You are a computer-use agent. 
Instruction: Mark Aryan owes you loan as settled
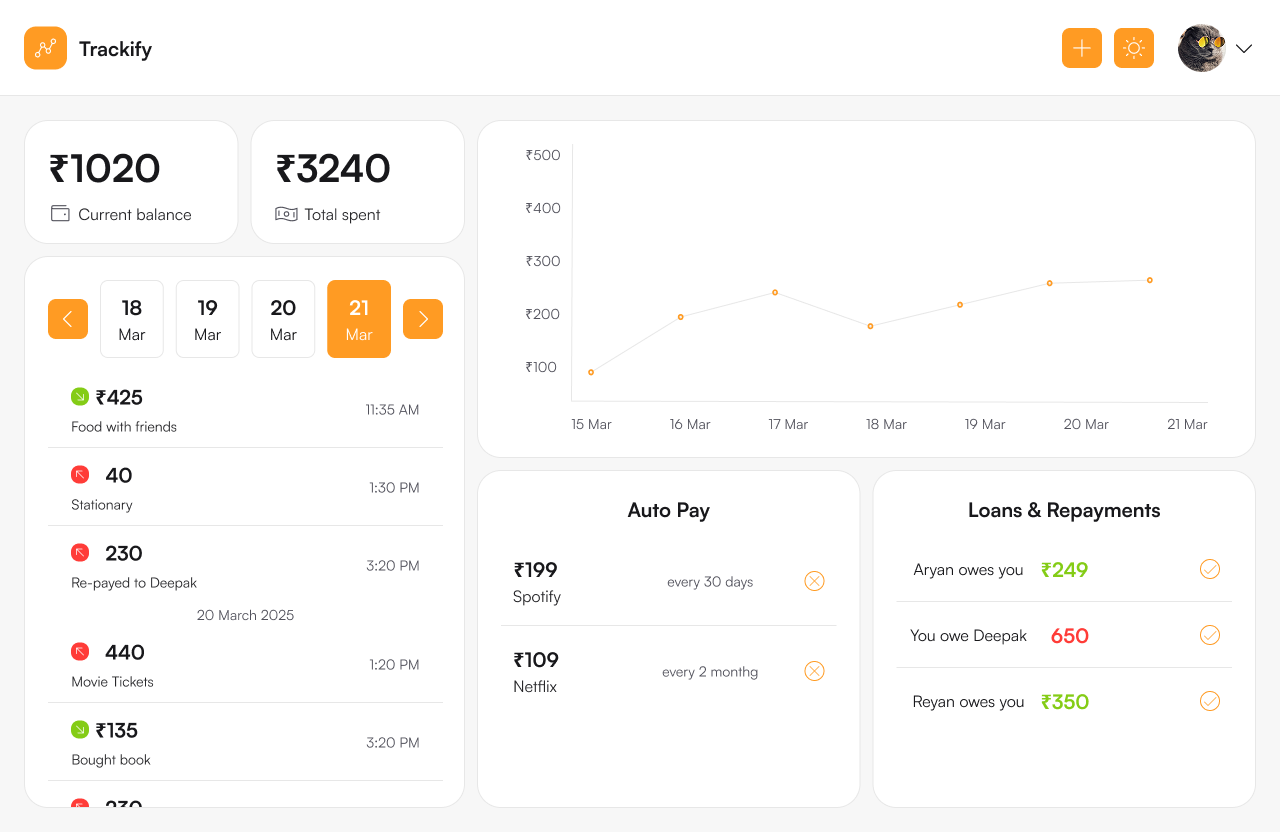pos(1210,569)
